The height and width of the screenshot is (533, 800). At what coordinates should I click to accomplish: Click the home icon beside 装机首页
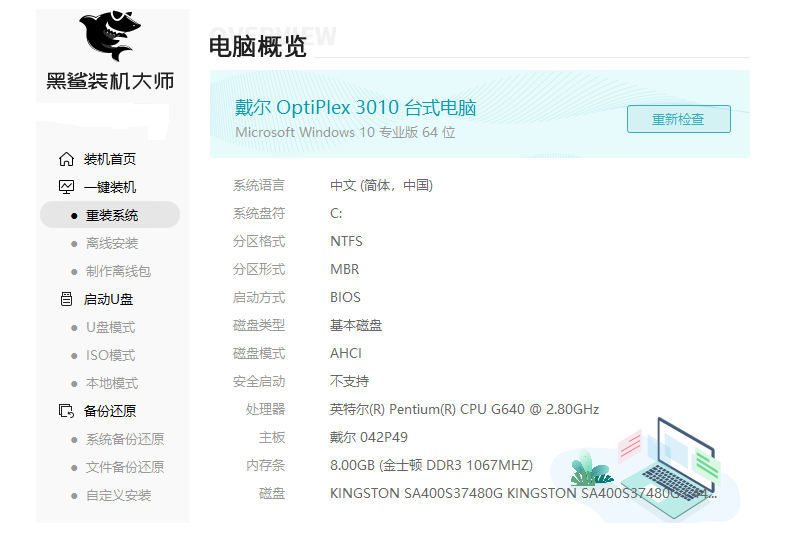tap(66, 159)
